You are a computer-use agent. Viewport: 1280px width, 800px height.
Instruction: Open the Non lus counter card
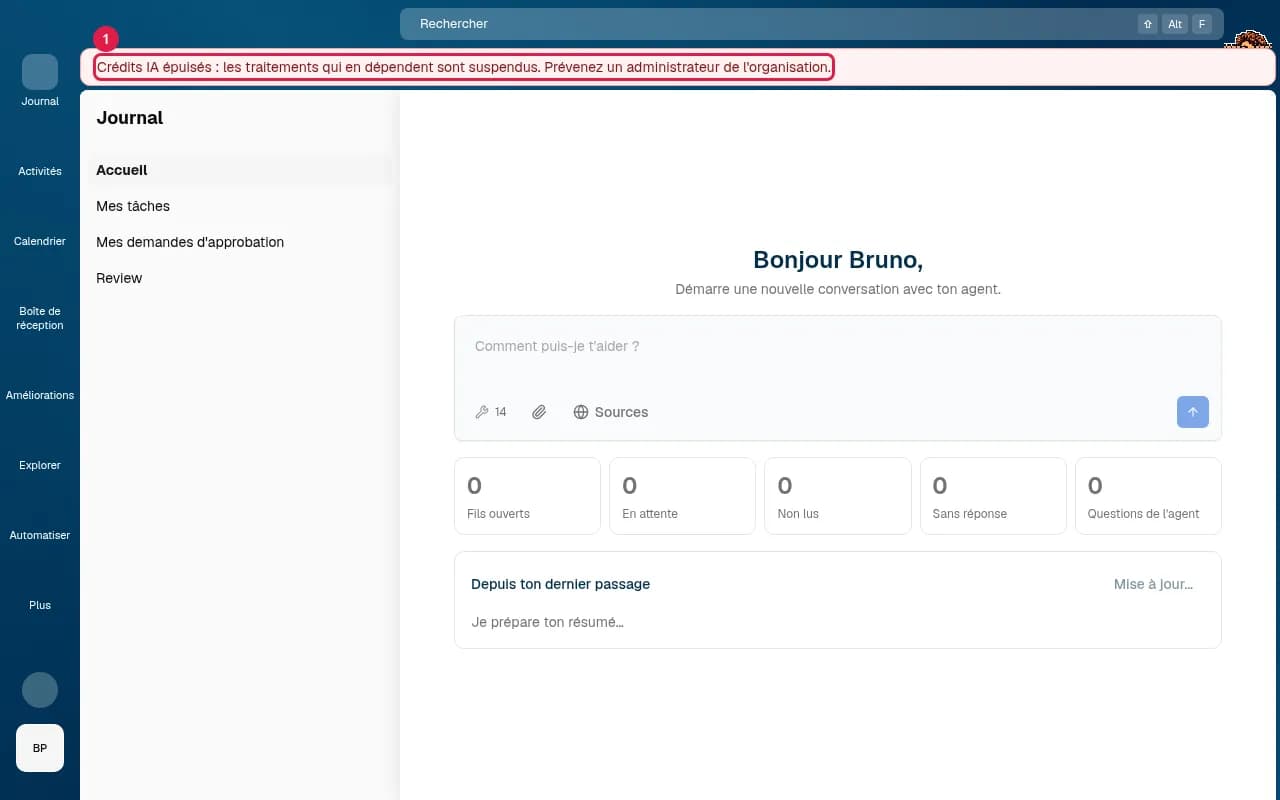(838, 496)
